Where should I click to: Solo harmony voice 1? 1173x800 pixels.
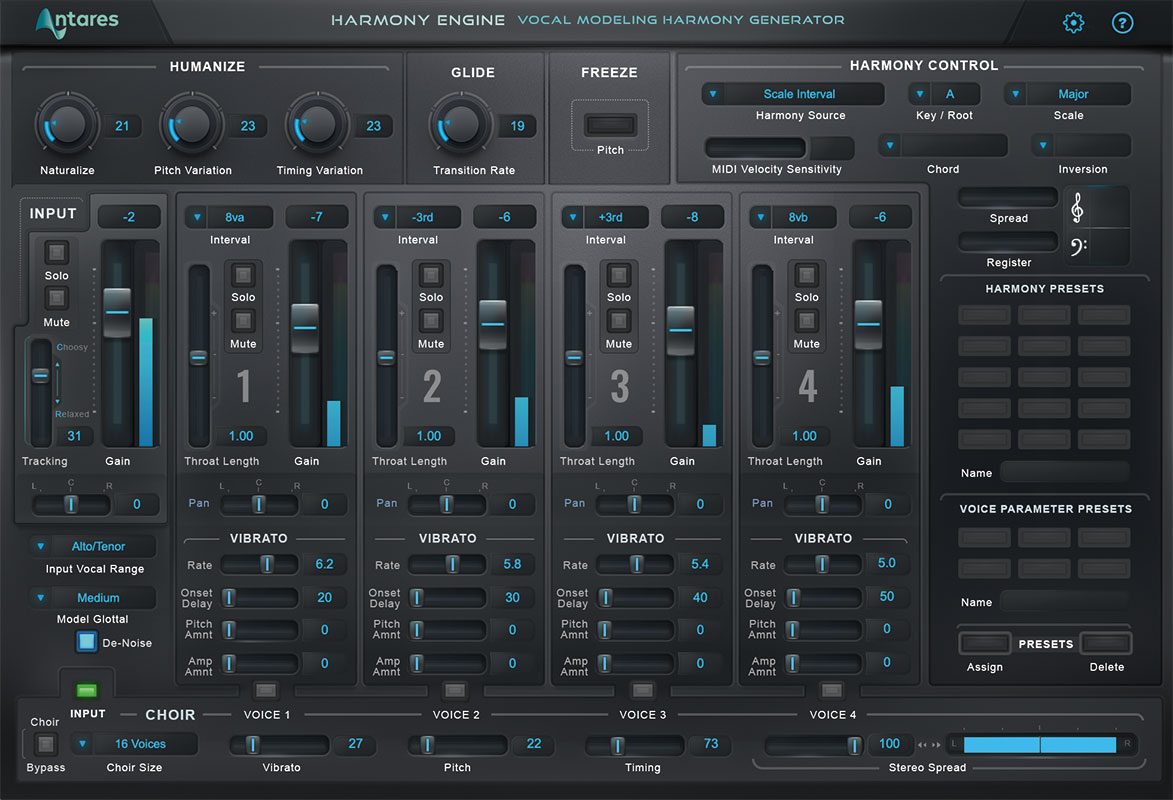(243, 275)
